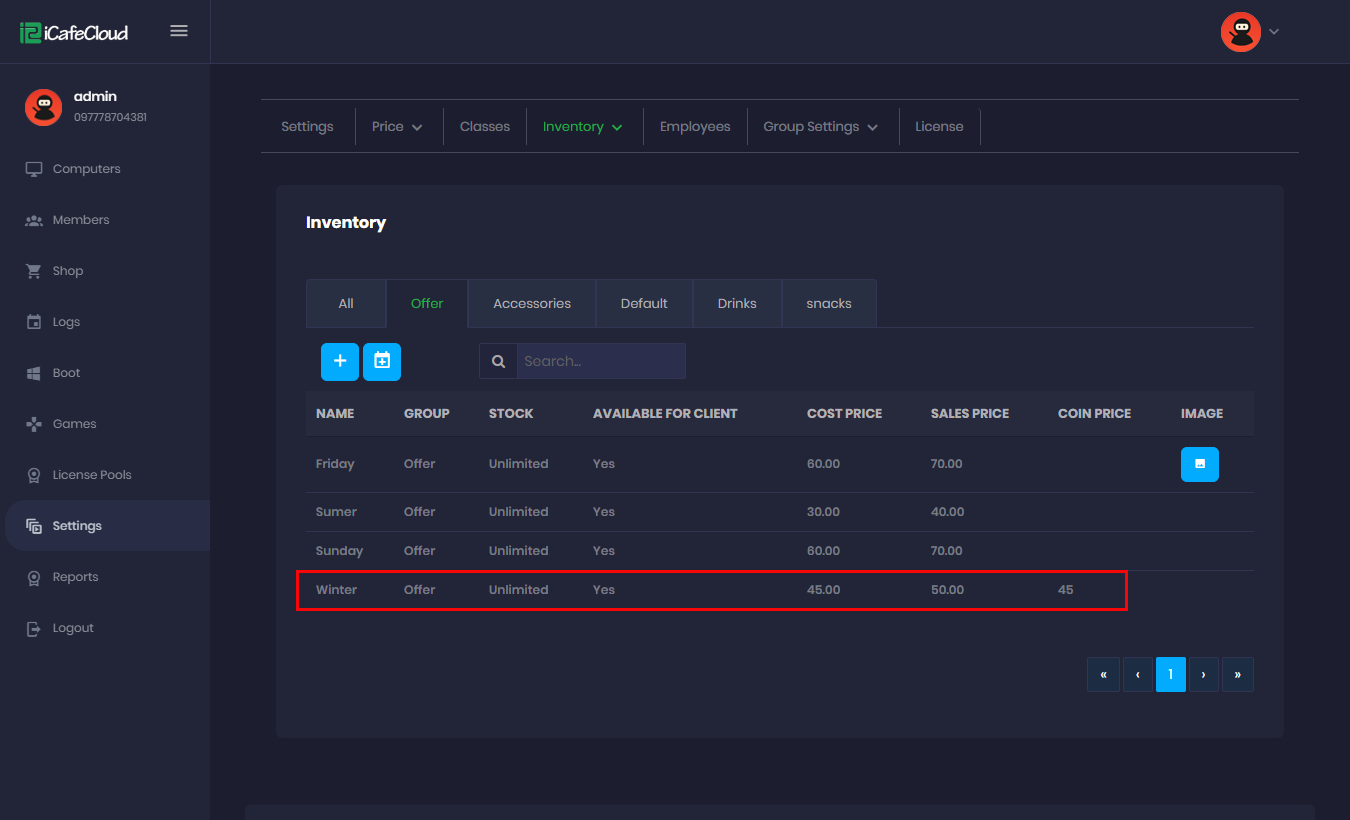Switch to the Drinks inventory tab
The image size is (1350, 820).
pyautogui.click(x=737, y=303)
